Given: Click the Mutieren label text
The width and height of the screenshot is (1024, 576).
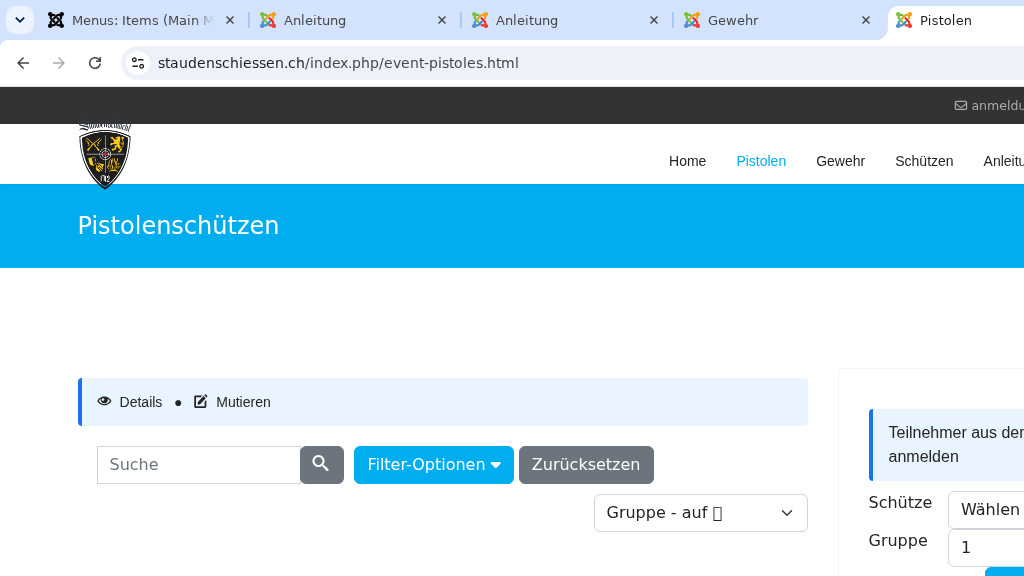Looking at the screenshot, I should tap(243, 402).
